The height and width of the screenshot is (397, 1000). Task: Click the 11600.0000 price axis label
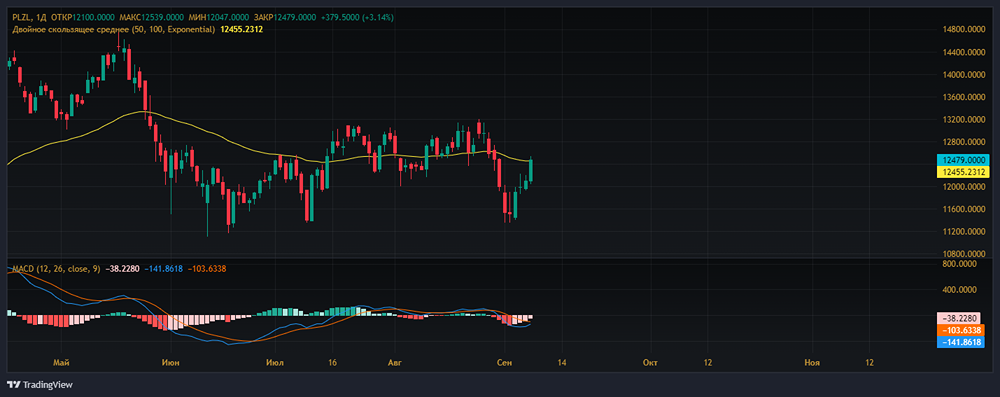(965, 209)
